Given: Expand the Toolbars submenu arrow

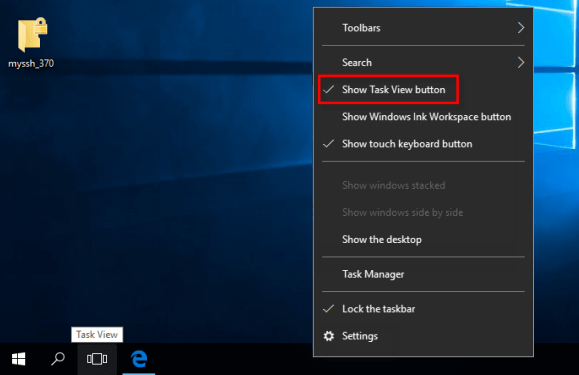Looking at the screenshot, I should pos(521,28).
